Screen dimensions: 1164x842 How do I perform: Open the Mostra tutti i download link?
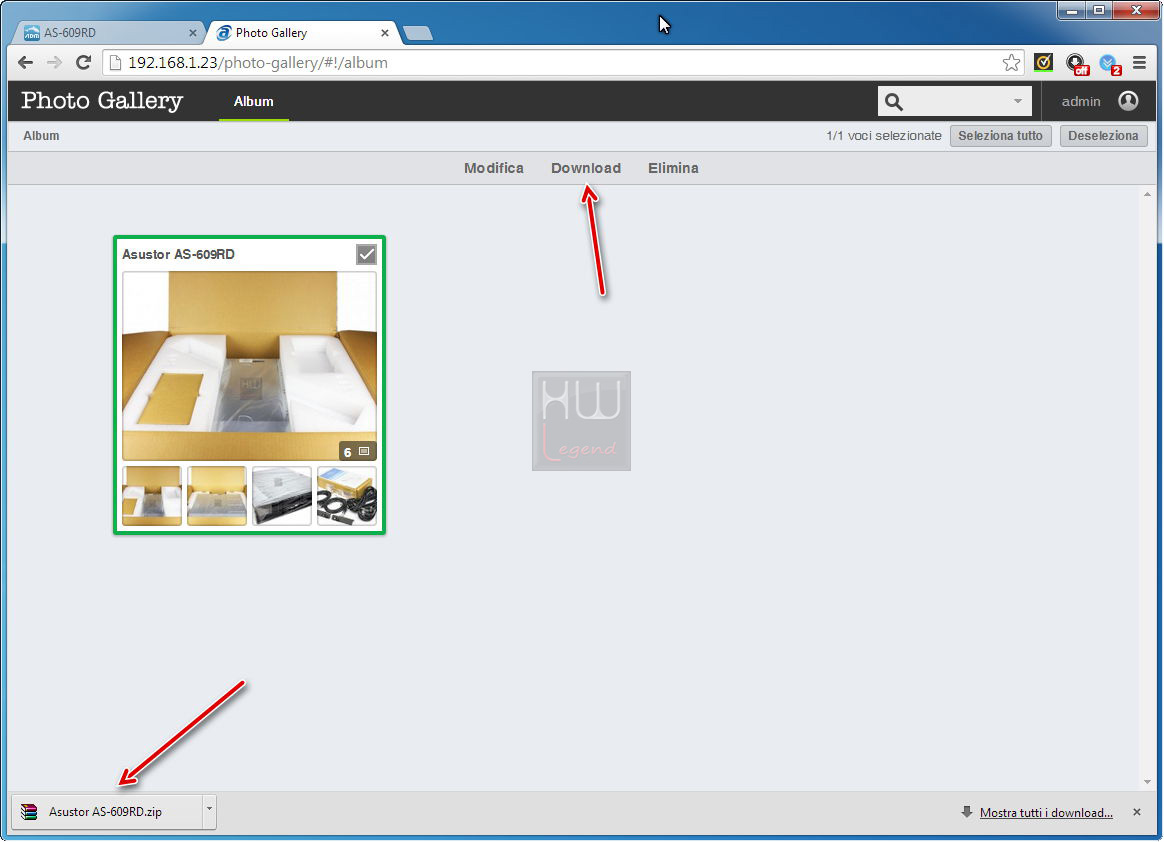tap(1046, 812)
